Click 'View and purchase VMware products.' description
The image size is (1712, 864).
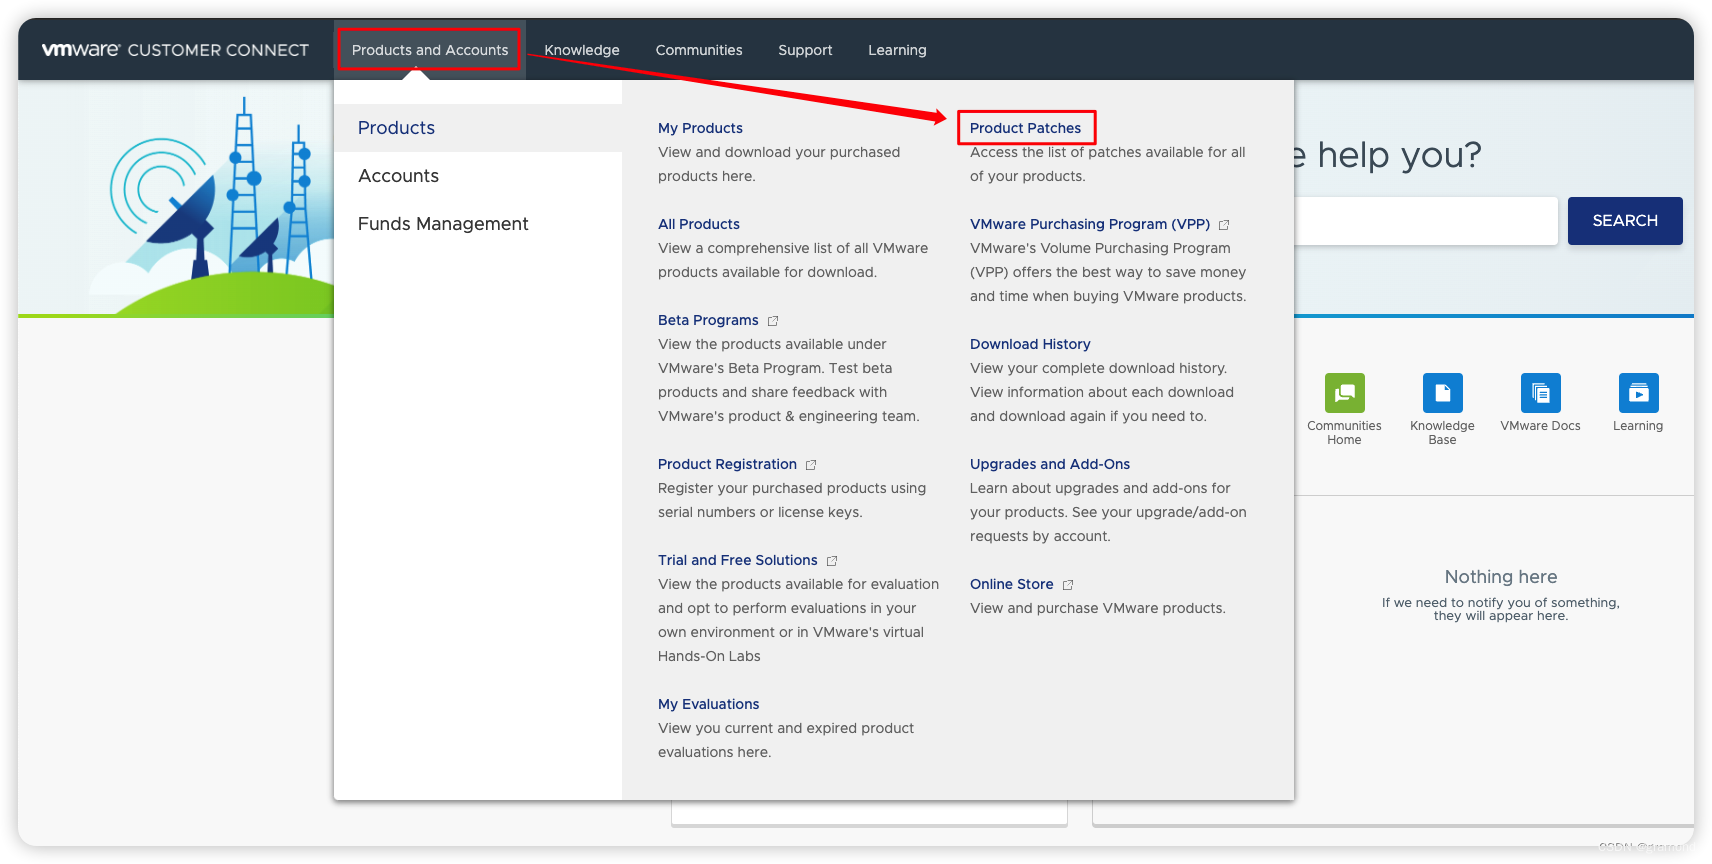[1097, 608]
